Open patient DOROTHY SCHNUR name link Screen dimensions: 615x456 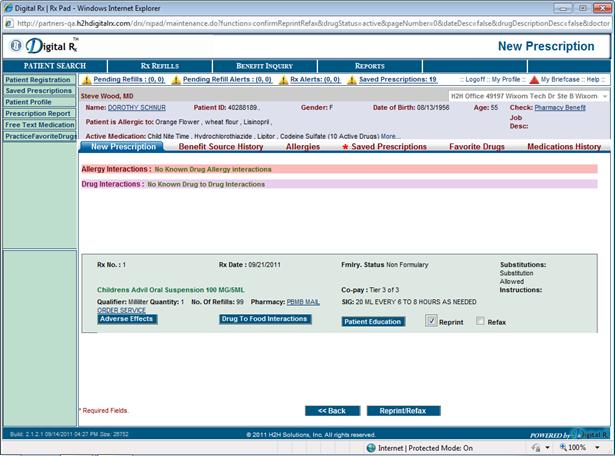click(138, 107)
